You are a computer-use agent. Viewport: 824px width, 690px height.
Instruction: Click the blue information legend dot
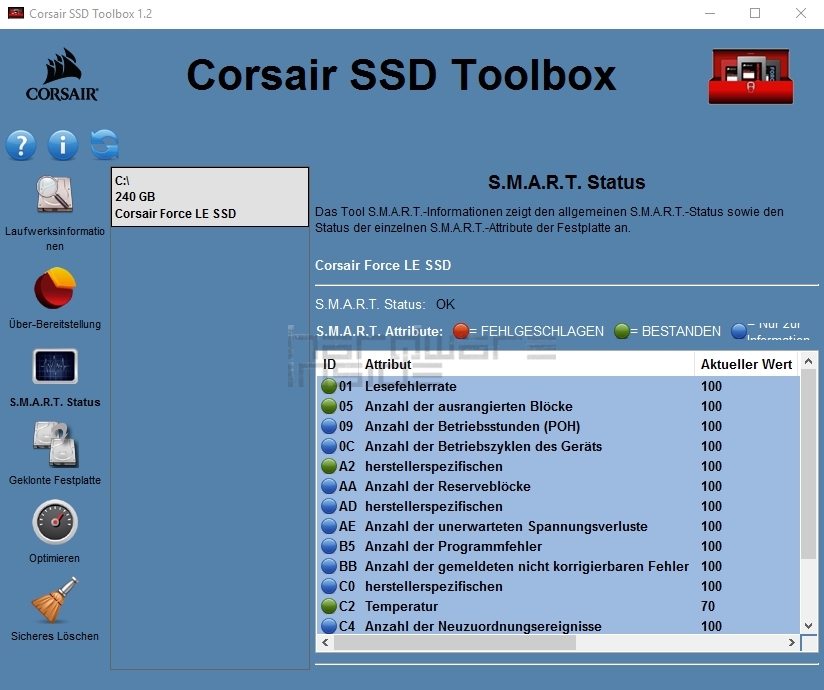(739, 331)
